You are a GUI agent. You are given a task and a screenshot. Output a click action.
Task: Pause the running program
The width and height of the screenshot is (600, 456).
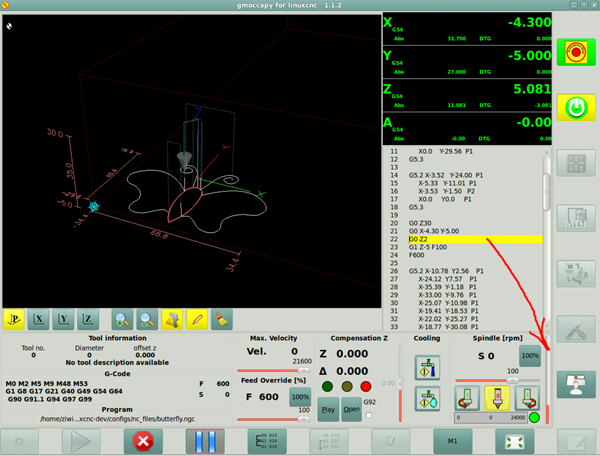coord(205,441)
